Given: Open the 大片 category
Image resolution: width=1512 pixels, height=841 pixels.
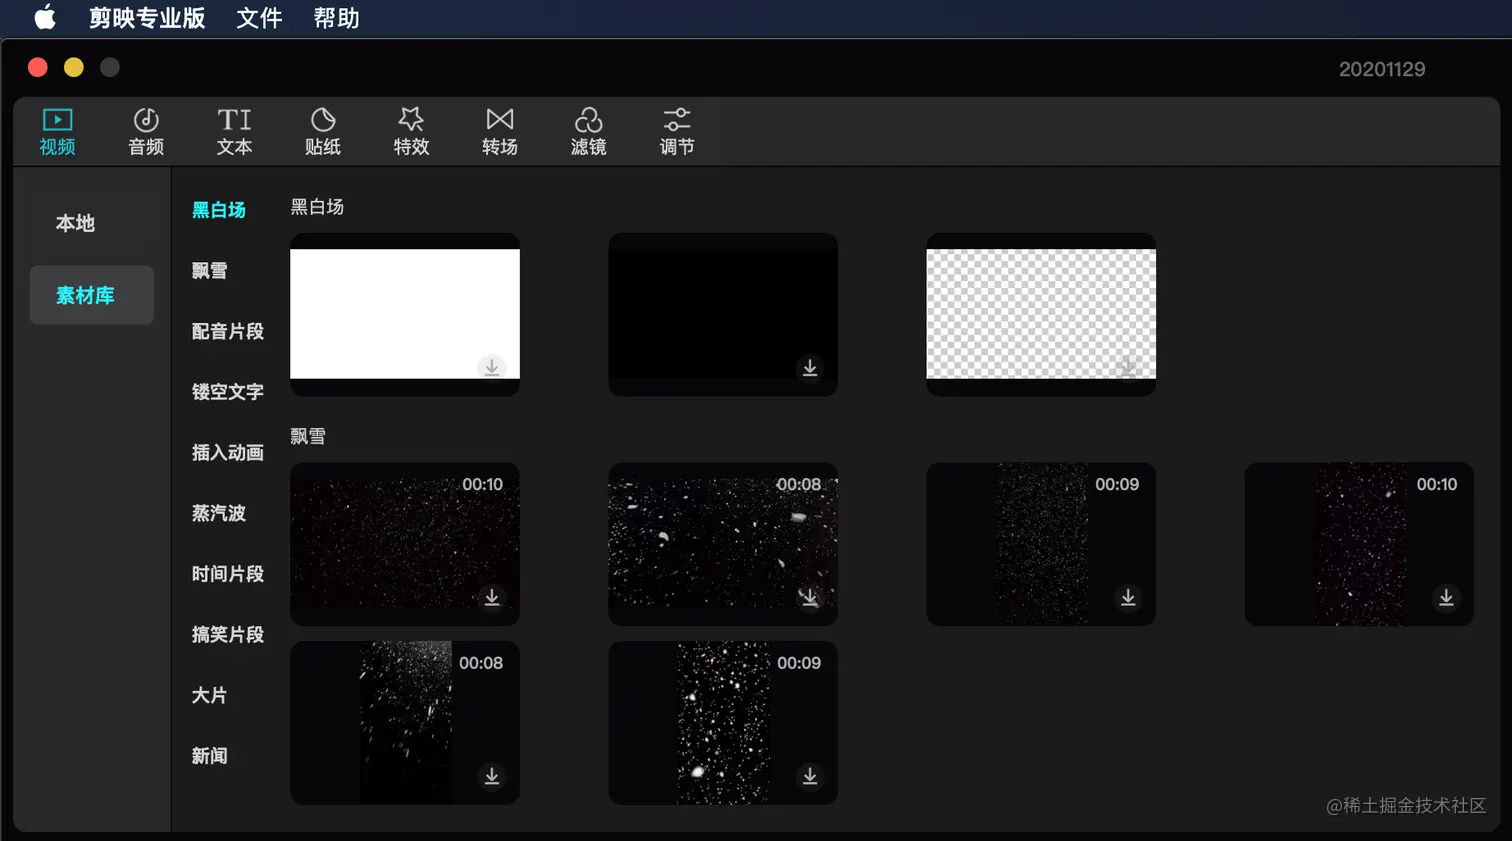Looking at the screenshot, I should tap(209, 695).
